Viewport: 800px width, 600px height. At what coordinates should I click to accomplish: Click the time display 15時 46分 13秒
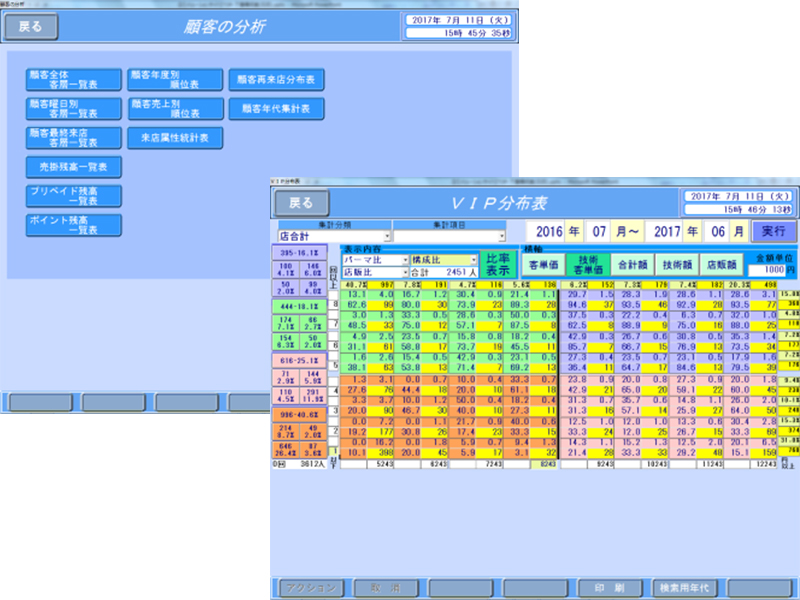pyautogui.click(x=739, y=209)
